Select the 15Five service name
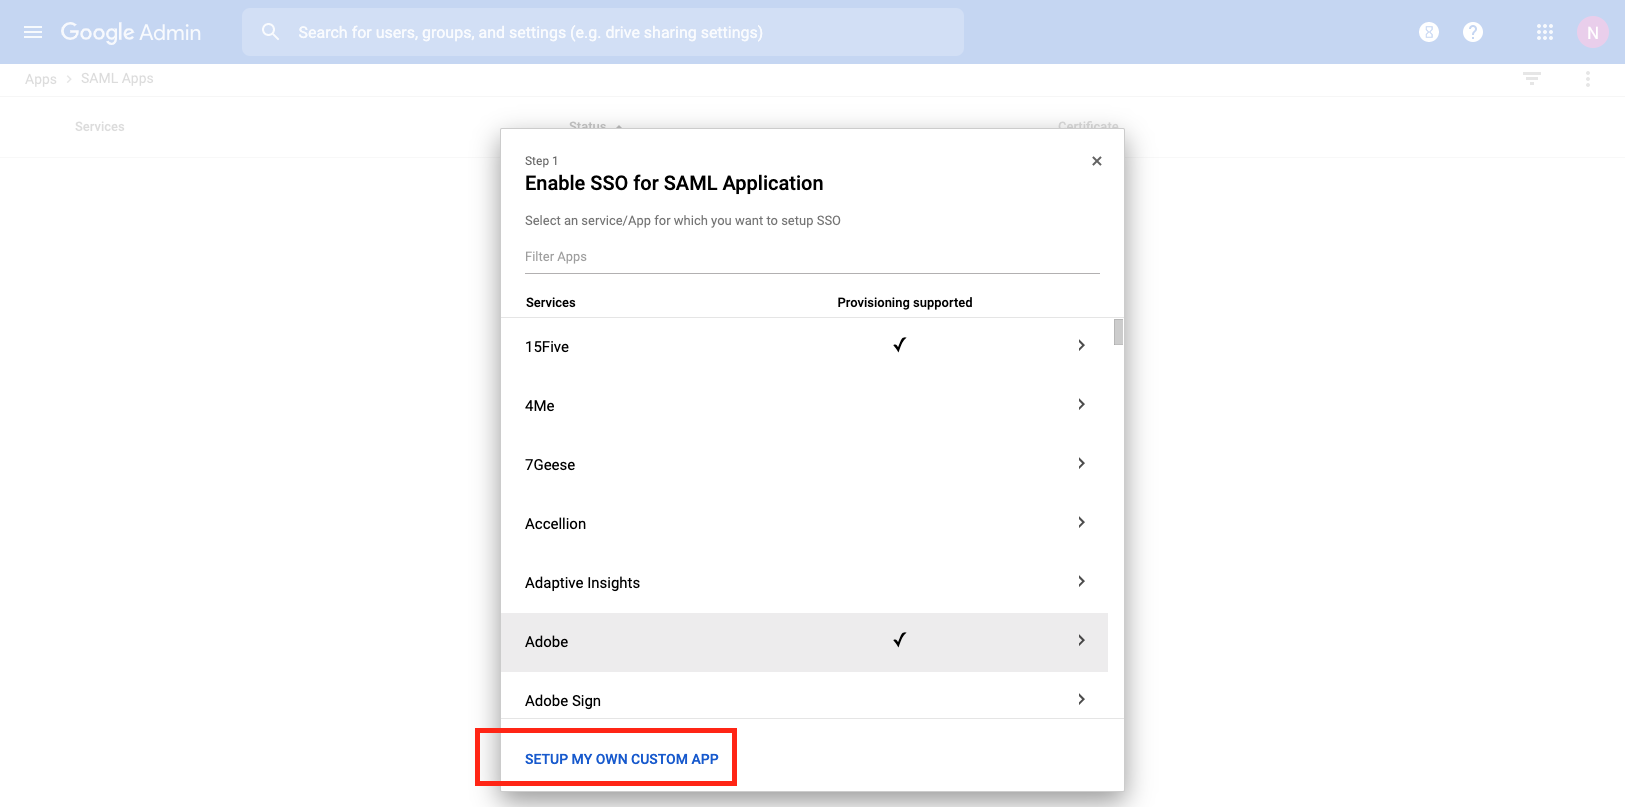The height and width of the screenshot is (807, 1625). 547,347
